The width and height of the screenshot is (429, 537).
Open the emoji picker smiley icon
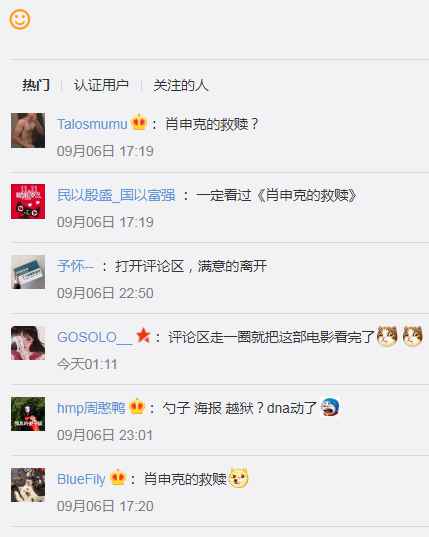click(x=20, y=20)
